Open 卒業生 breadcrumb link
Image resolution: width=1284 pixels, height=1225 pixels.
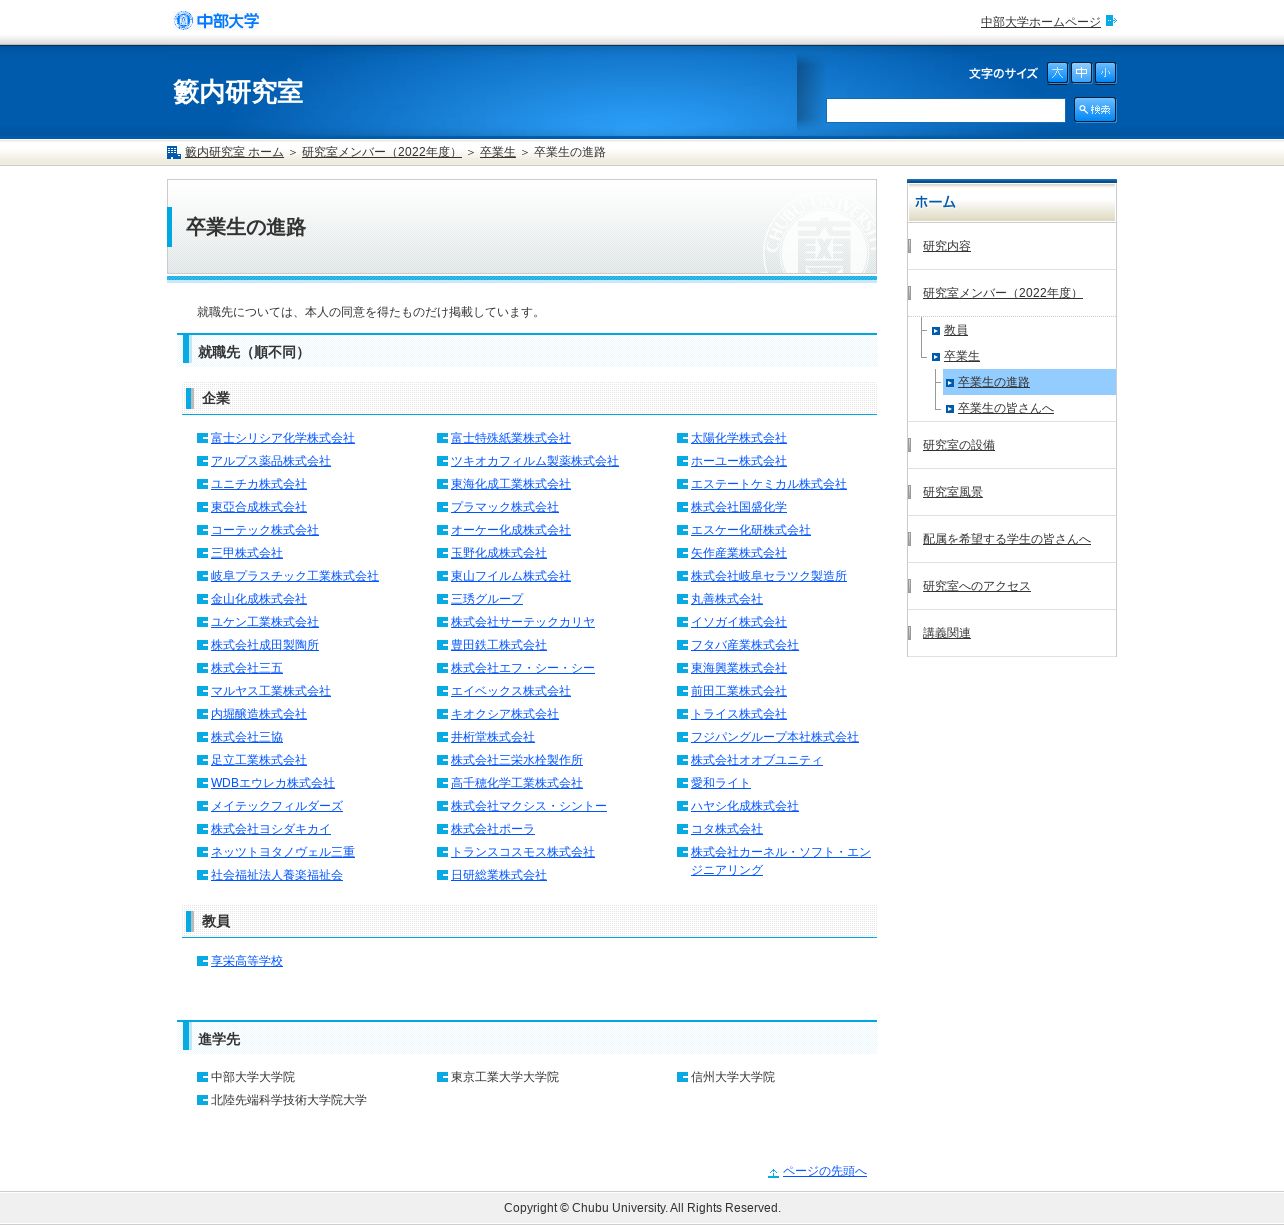click(x=498, y=152)
